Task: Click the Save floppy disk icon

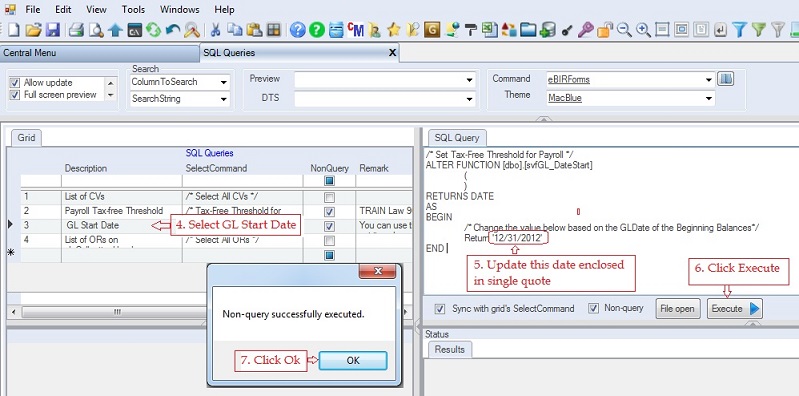Action: pos(53,30)
